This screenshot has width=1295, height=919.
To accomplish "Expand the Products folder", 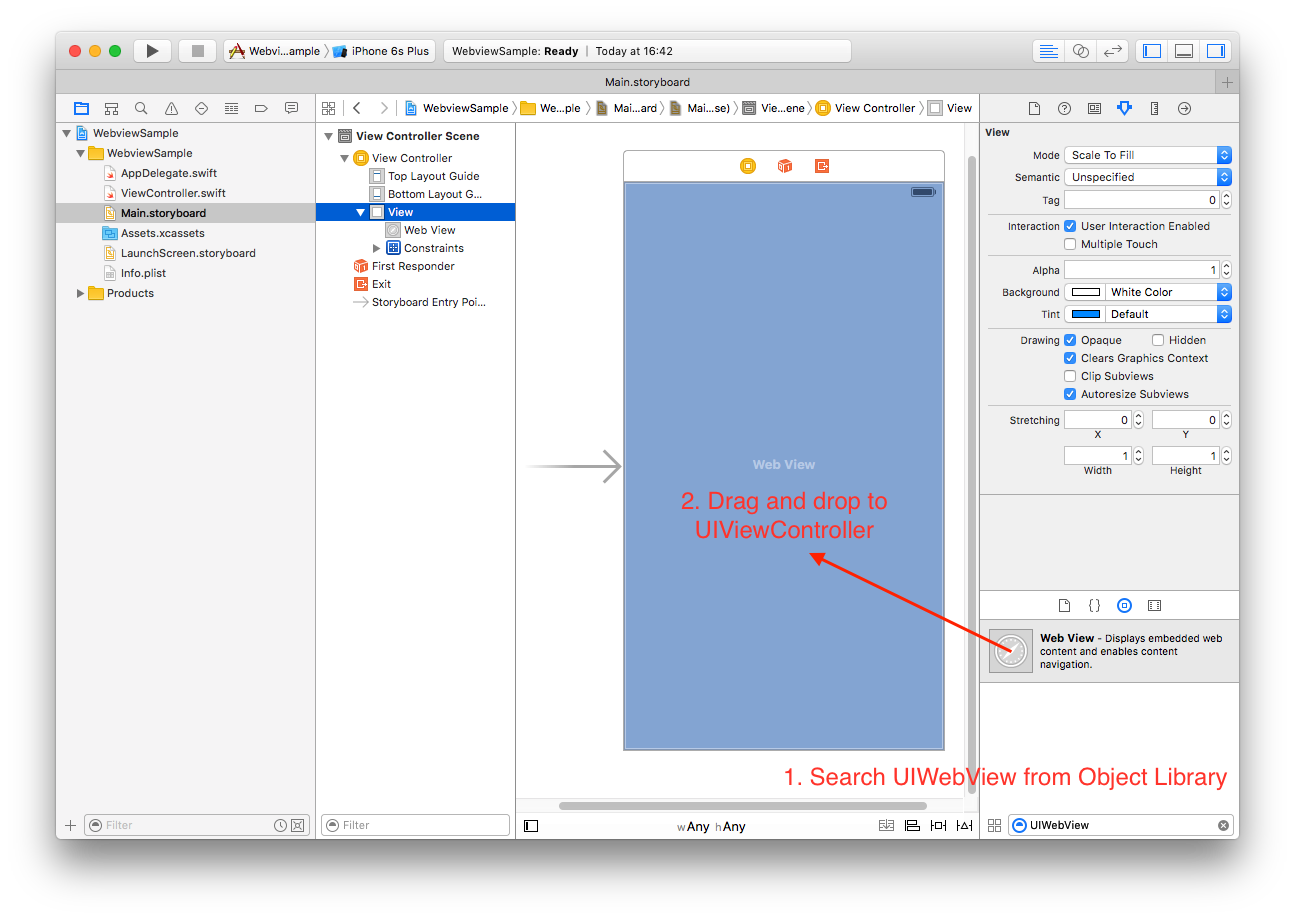I will click(x=81, y=293).
